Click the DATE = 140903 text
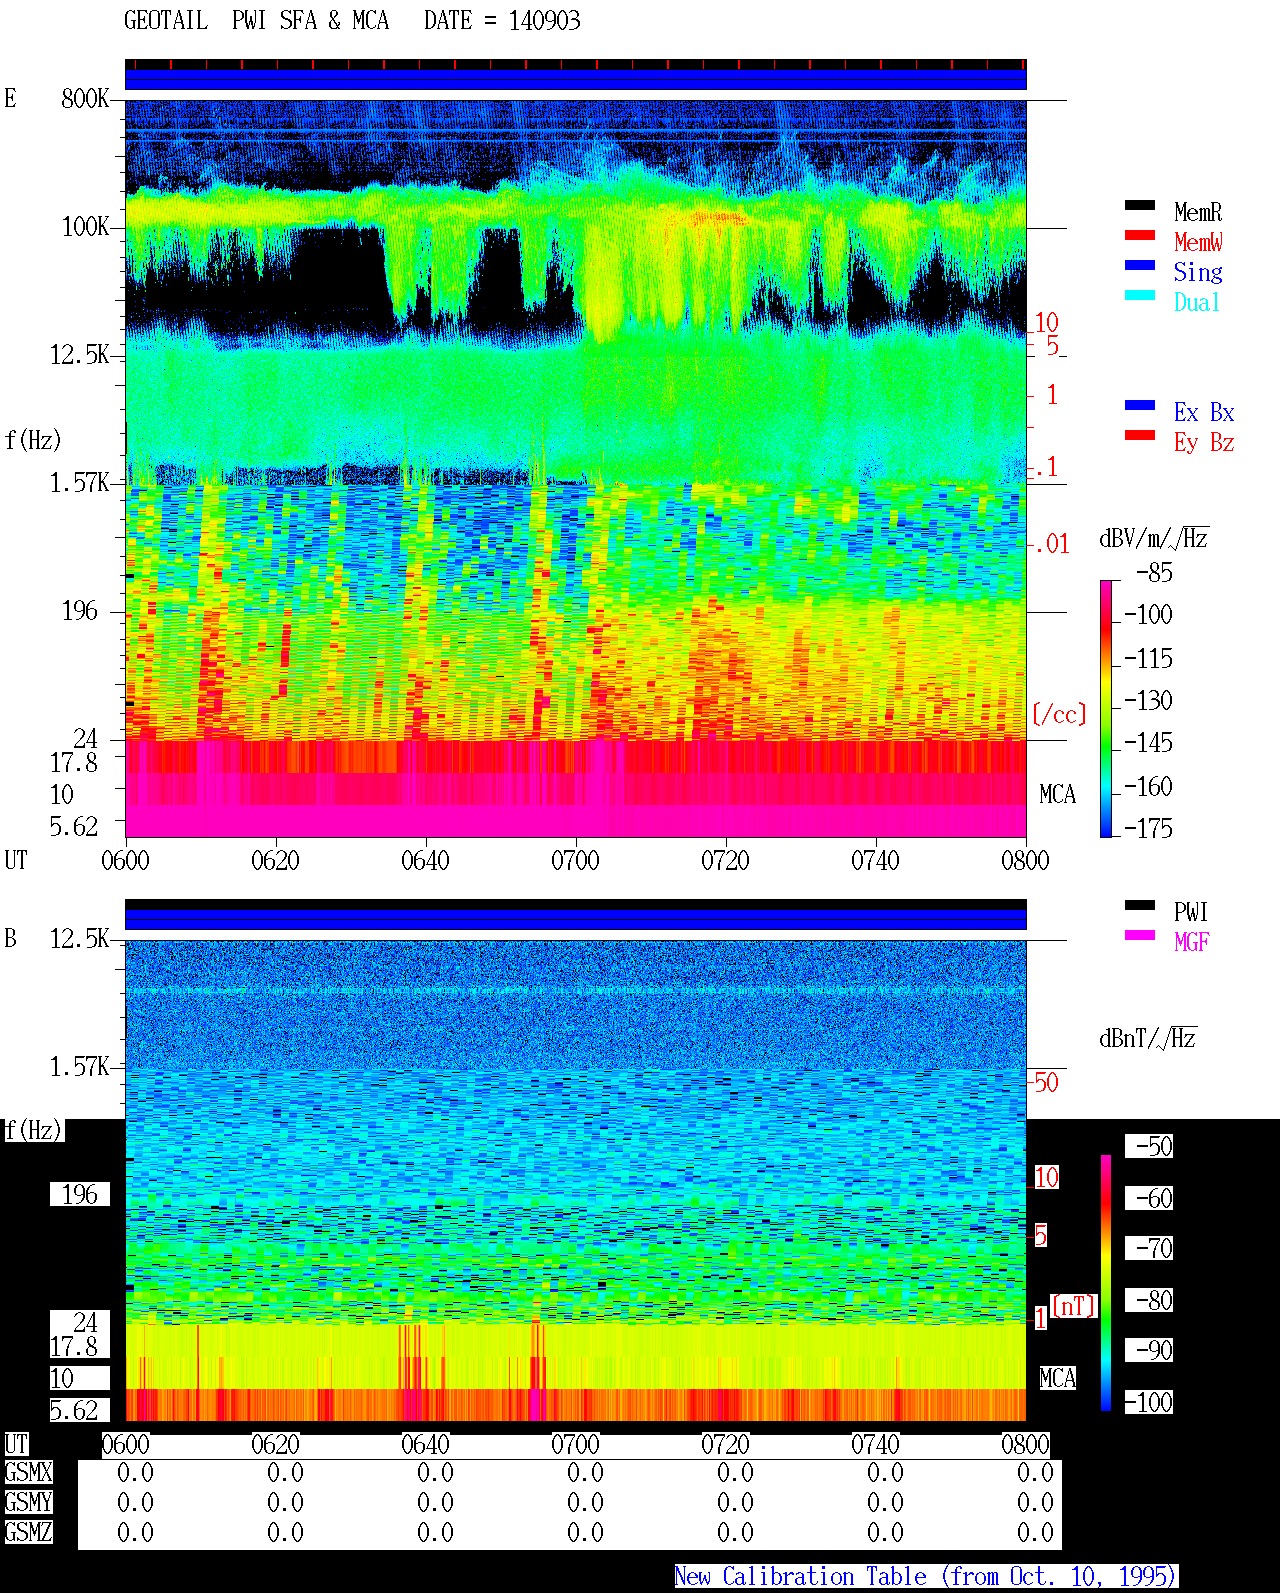 (x=502, y=21)
